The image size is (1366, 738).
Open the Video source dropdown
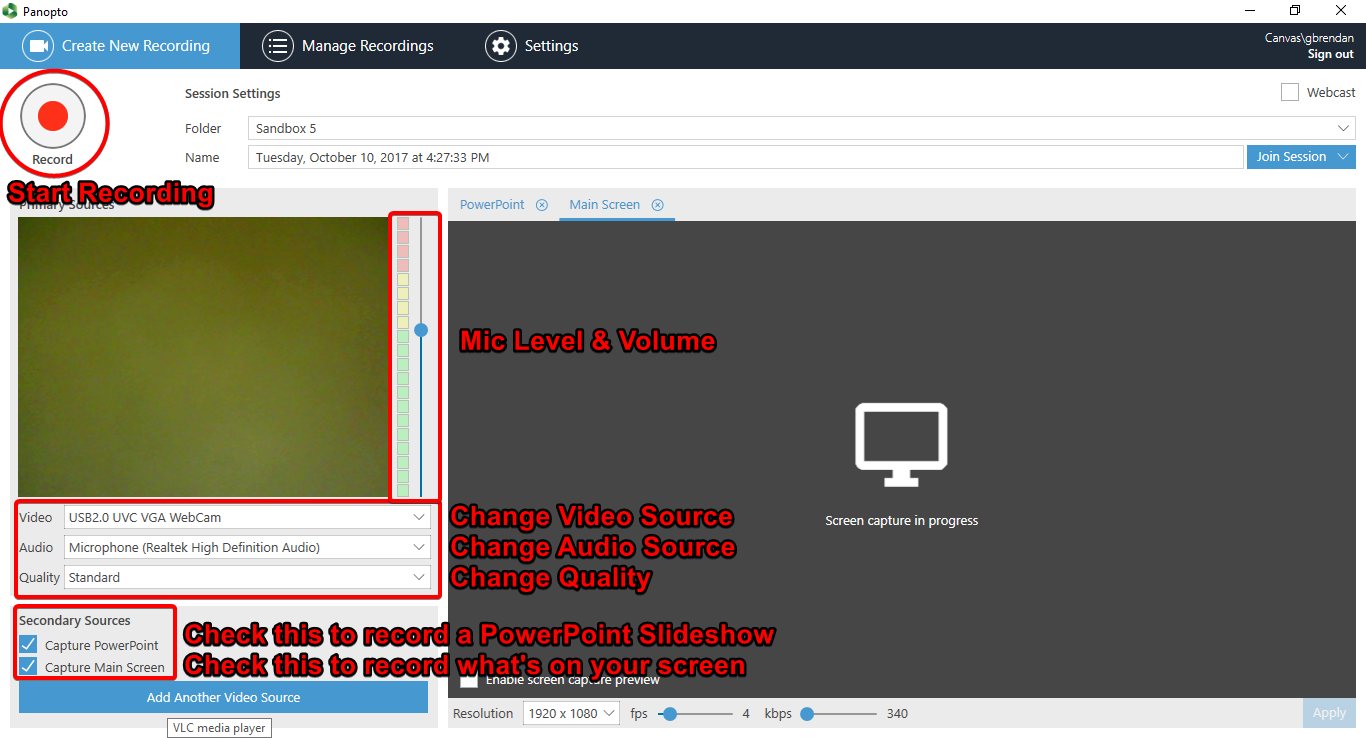click(x=247, y=518)
